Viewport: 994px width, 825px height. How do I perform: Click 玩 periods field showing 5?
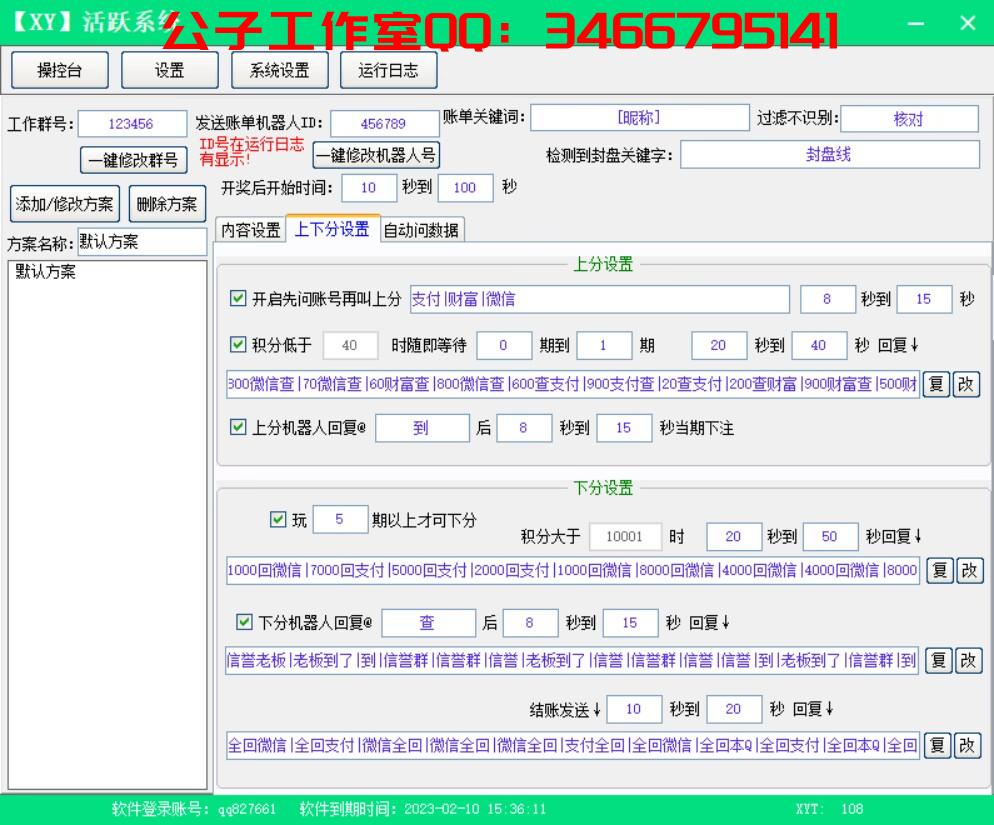coord(340,519)
